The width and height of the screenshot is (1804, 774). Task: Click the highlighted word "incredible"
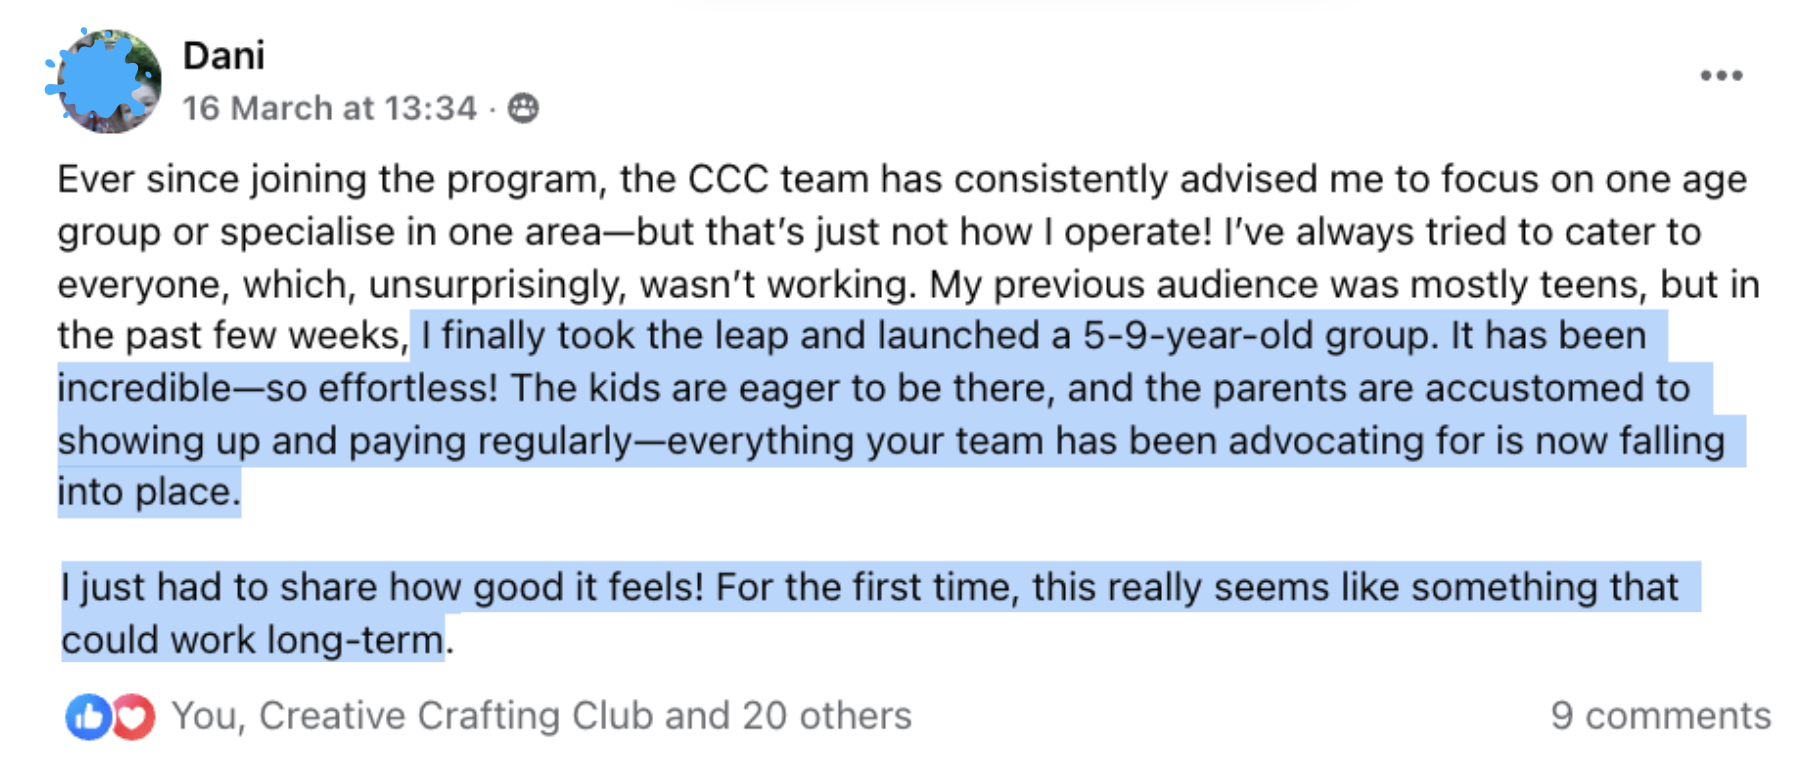tap(144, 388)
